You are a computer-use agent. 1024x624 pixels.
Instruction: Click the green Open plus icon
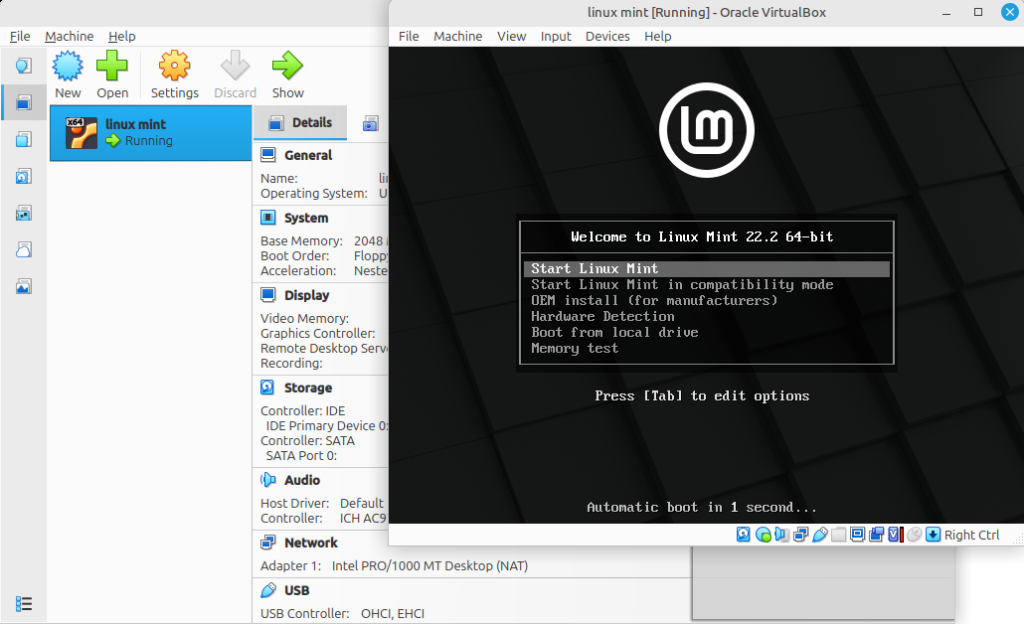(112, 68)
